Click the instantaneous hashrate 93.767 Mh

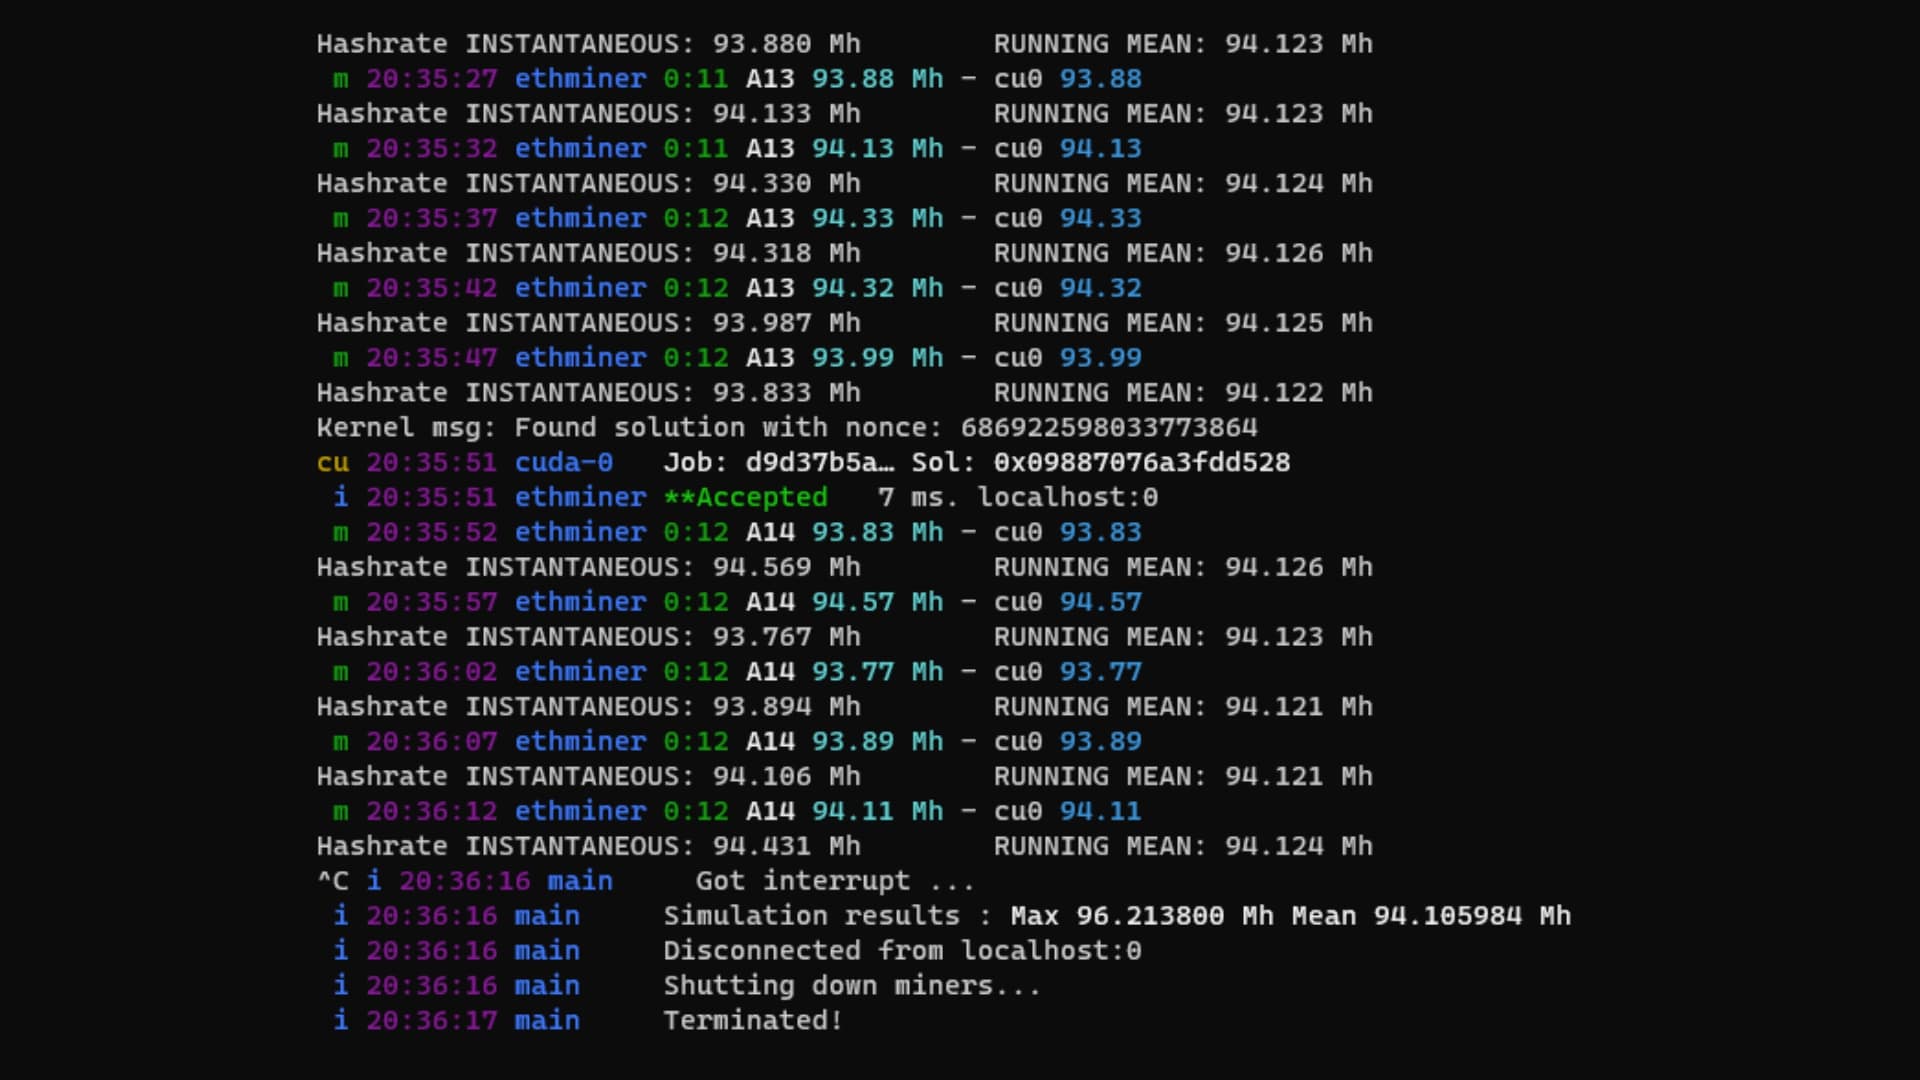click(x=787, y=637)
